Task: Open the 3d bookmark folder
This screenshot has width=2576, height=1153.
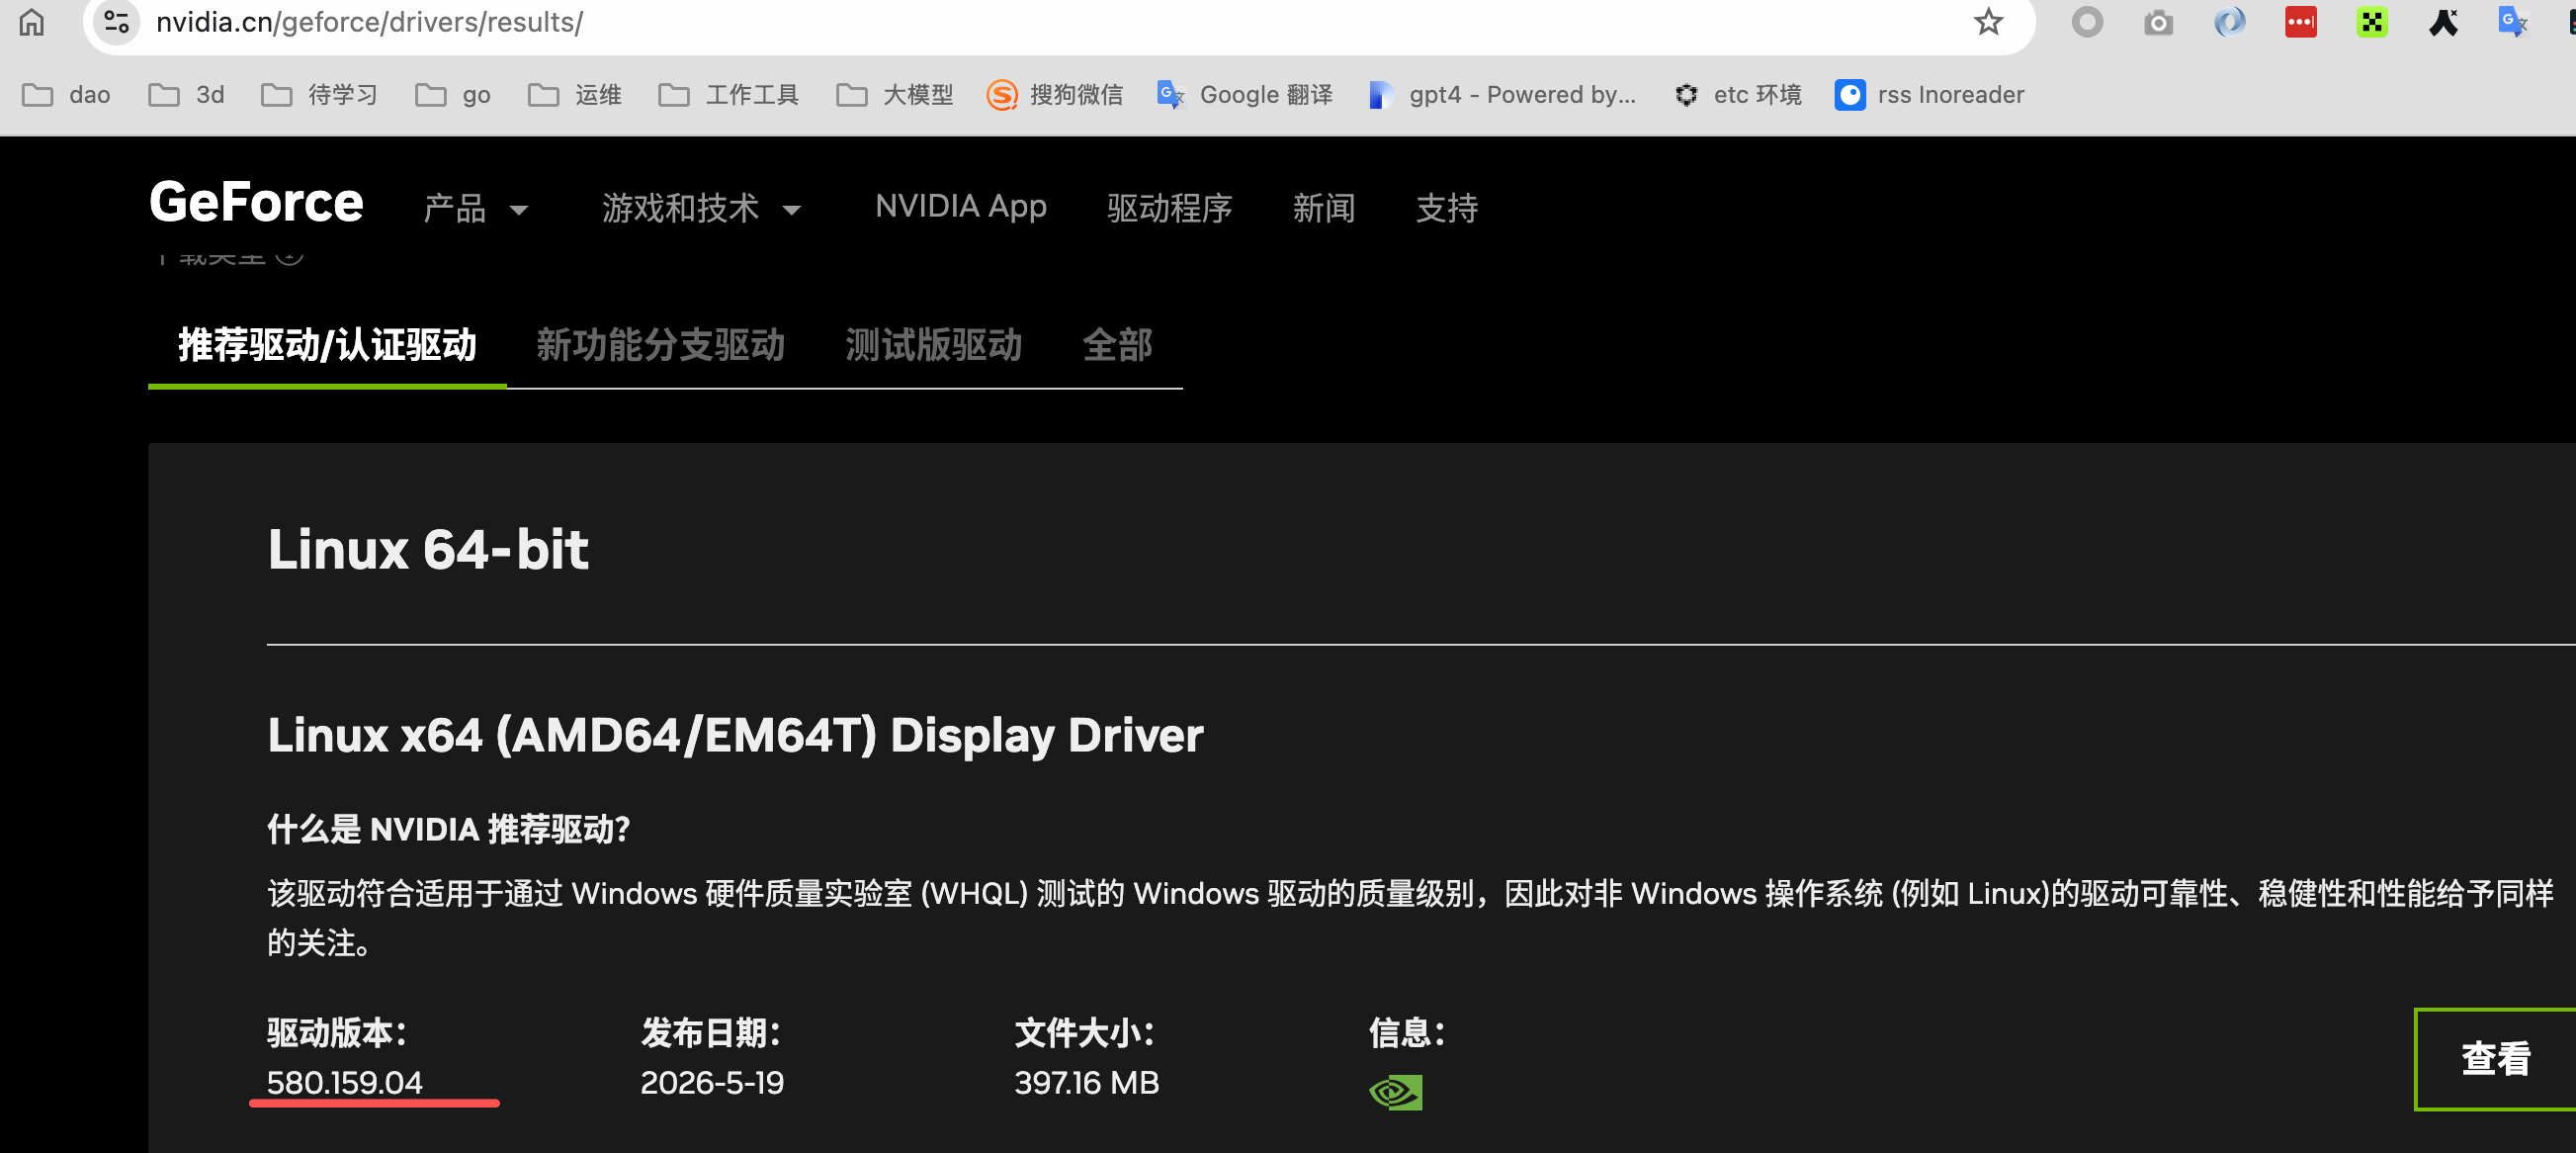Action: point(186,95)
